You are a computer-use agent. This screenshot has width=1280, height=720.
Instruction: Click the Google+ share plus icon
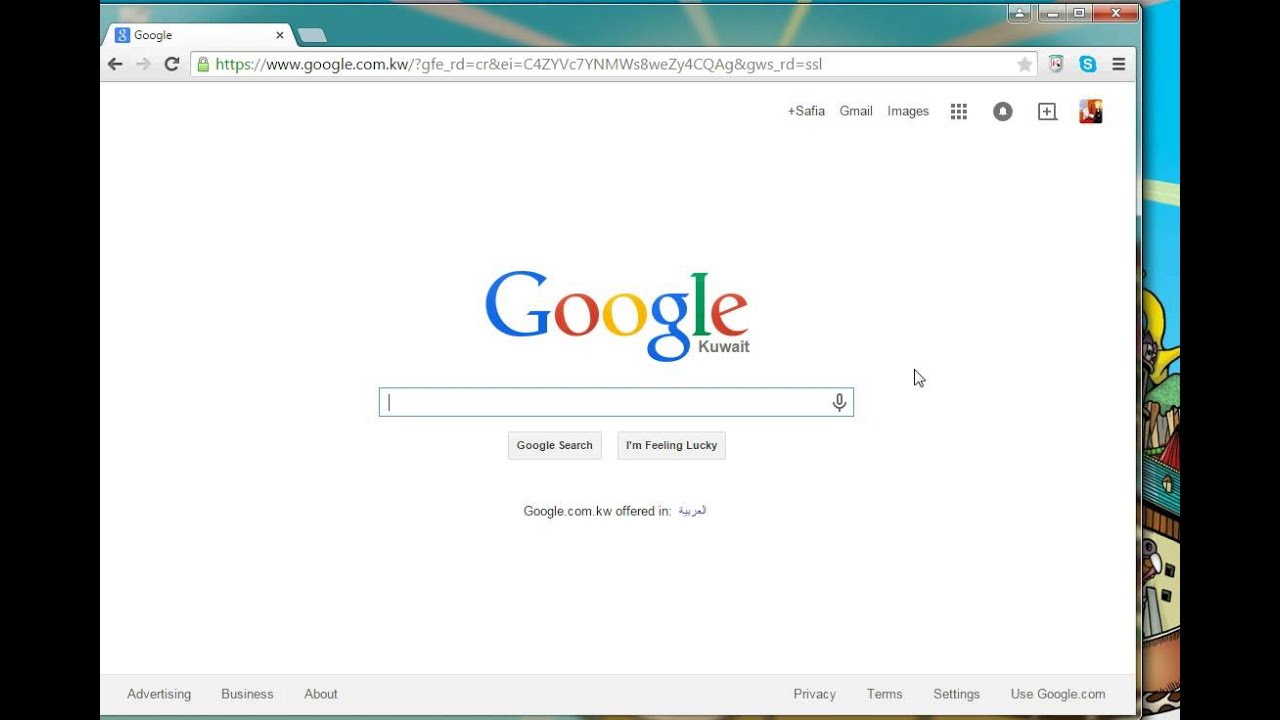[x=1047, y=112]
